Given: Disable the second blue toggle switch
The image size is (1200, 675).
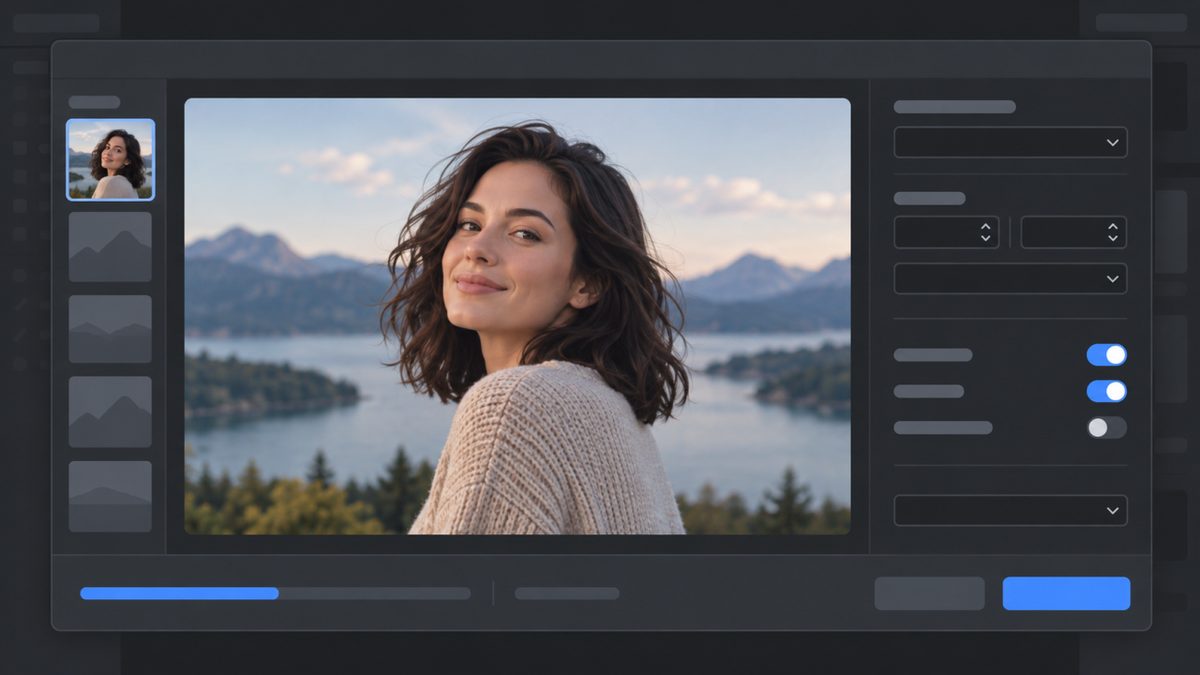Looking at the screenshot, I should tap(1107, 391).
